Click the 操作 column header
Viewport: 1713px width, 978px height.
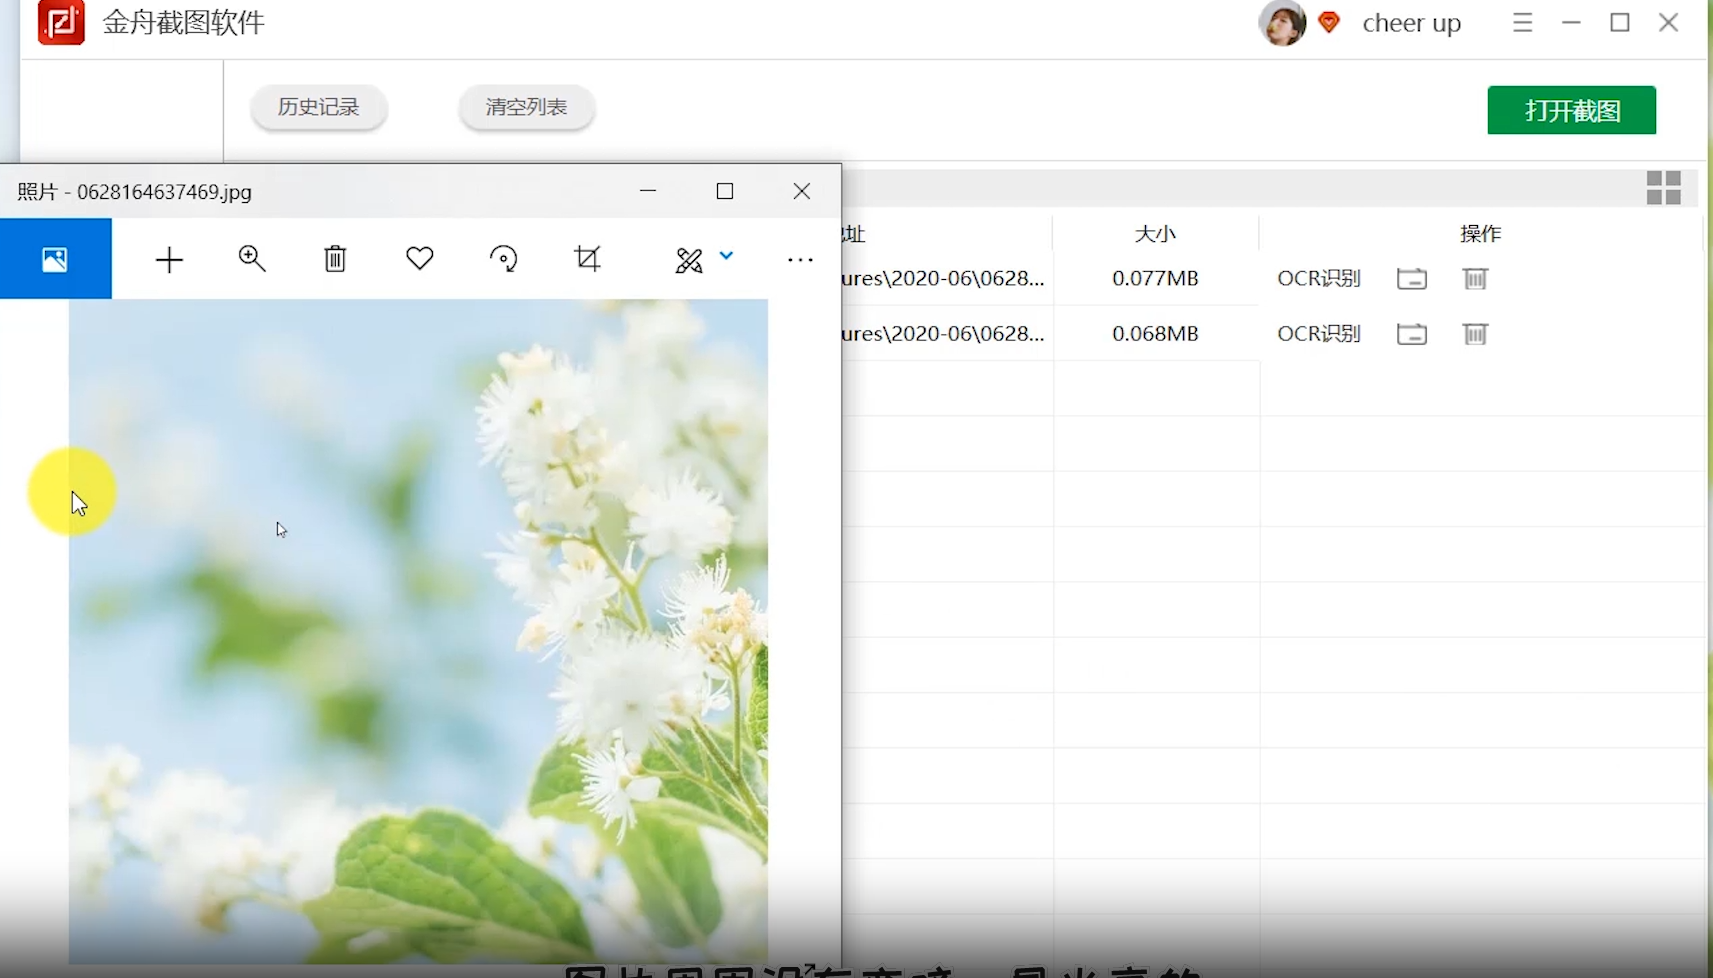click(x=1480, y=234)
